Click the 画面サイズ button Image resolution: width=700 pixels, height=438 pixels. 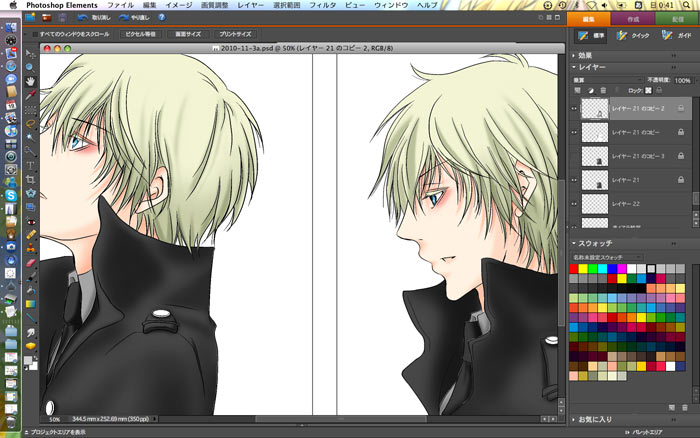pyautogui.click(x=188, y=34)
